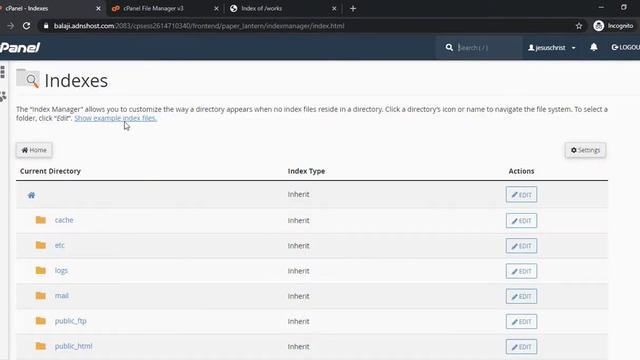Click the Current Directory column header
This screenshot has height=360, width=640.
[x=50, y=171]
